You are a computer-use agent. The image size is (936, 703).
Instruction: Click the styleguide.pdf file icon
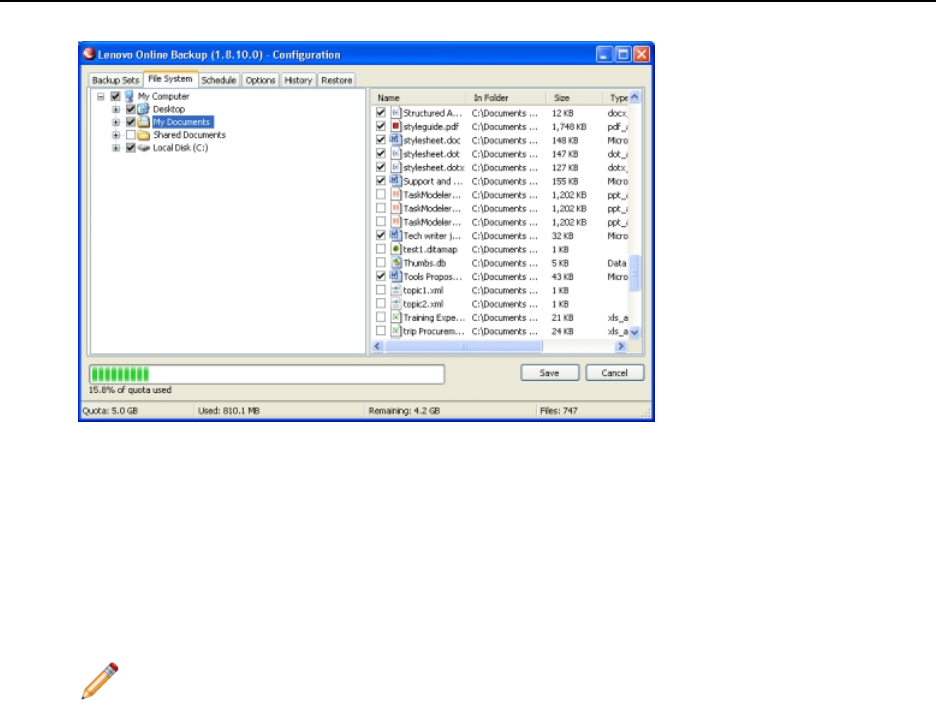pyautogui.click(x=395, y=127)
